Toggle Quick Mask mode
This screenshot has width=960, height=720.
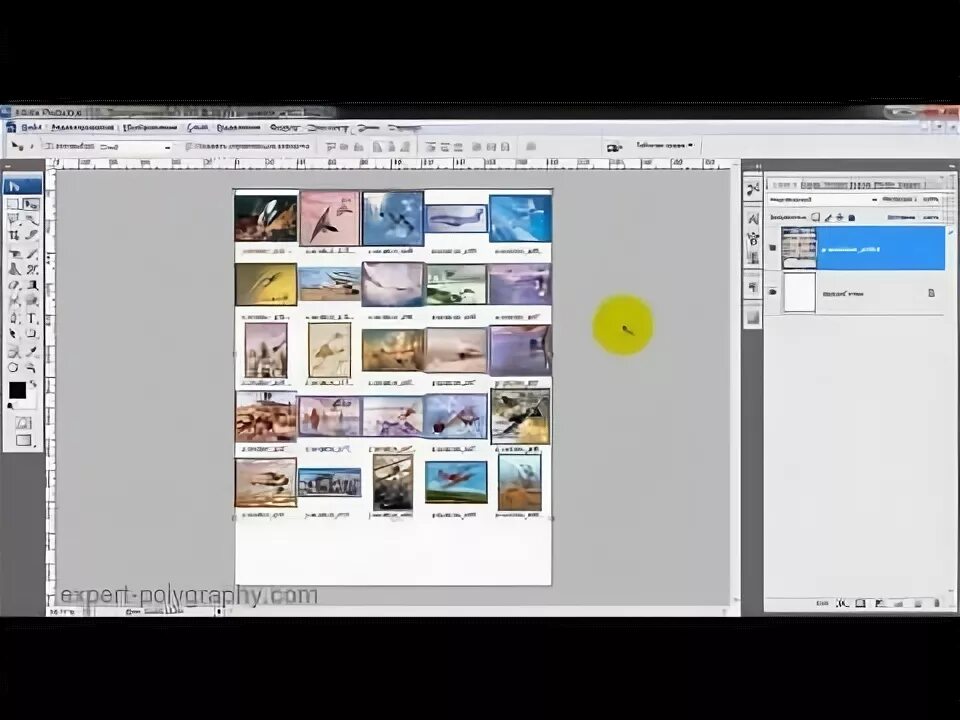23,423
